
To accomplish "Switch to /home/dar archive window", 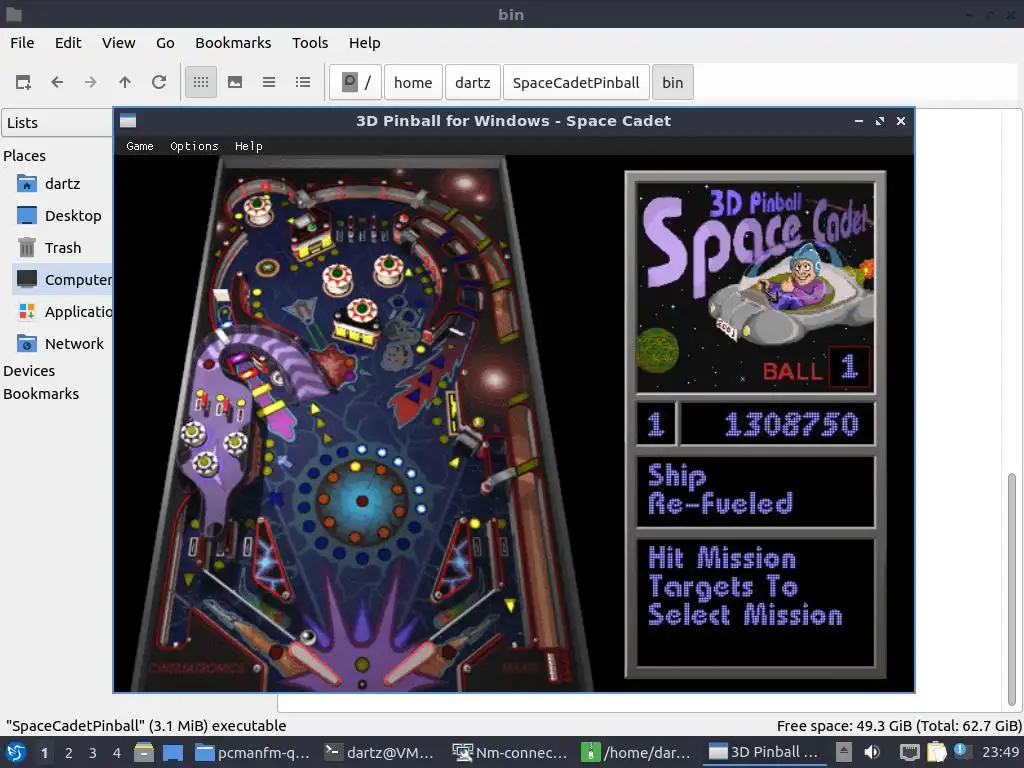I will (637, 753).
